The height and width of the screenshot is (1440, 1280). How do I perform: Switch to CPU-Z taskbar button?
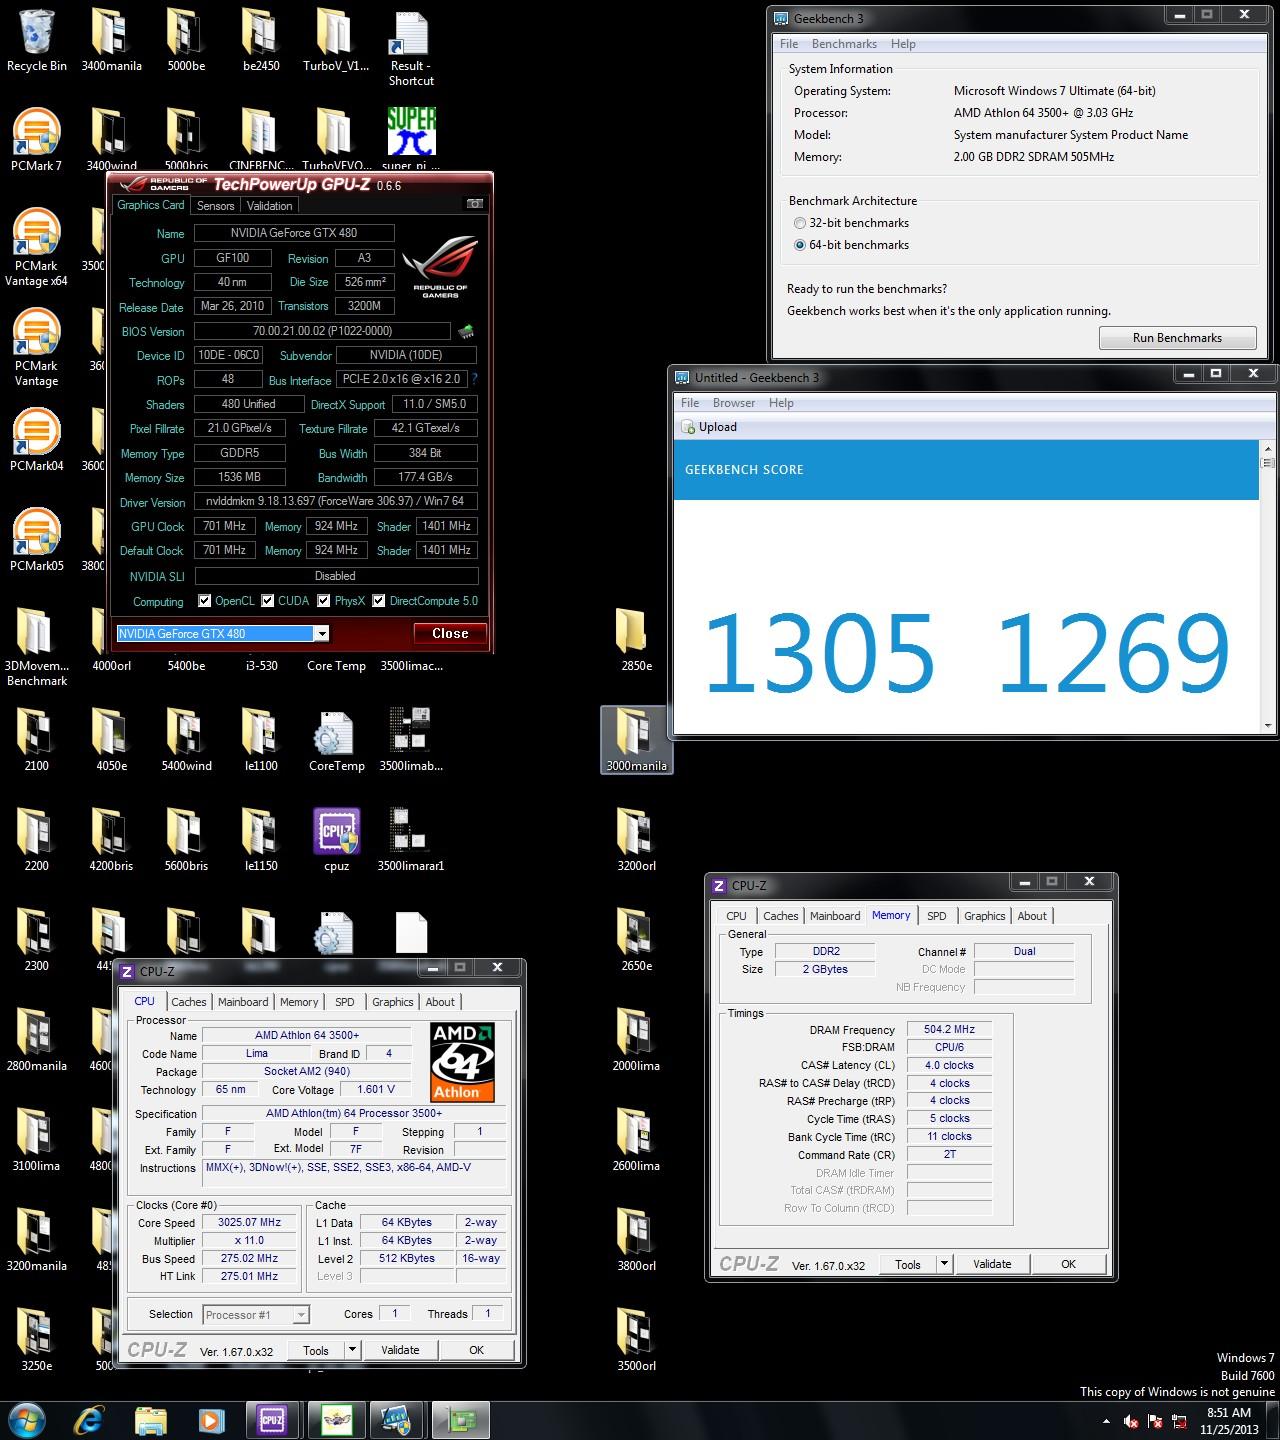pos(272,1420)
